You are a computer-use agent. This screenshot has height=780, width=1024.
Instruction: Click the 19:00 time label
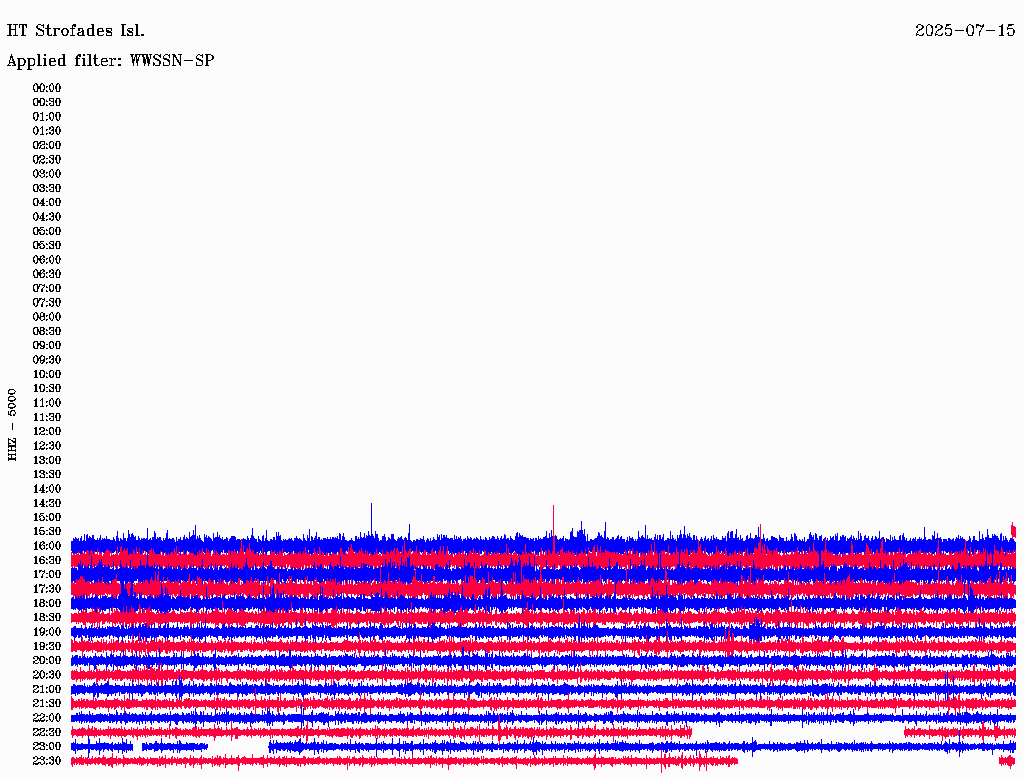[x=47, y=632]
